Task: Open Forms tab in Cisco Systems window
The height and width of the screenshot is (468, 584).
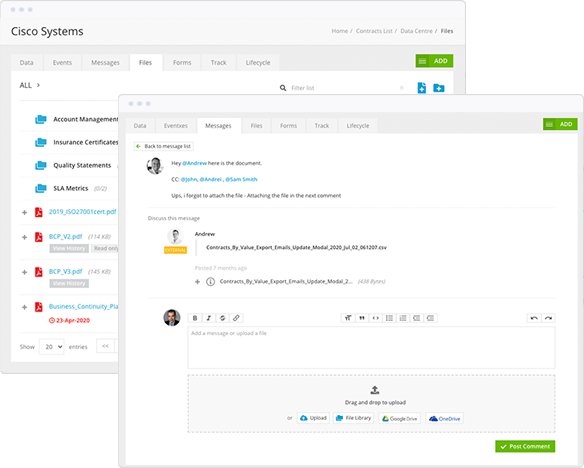Action: 182,63
